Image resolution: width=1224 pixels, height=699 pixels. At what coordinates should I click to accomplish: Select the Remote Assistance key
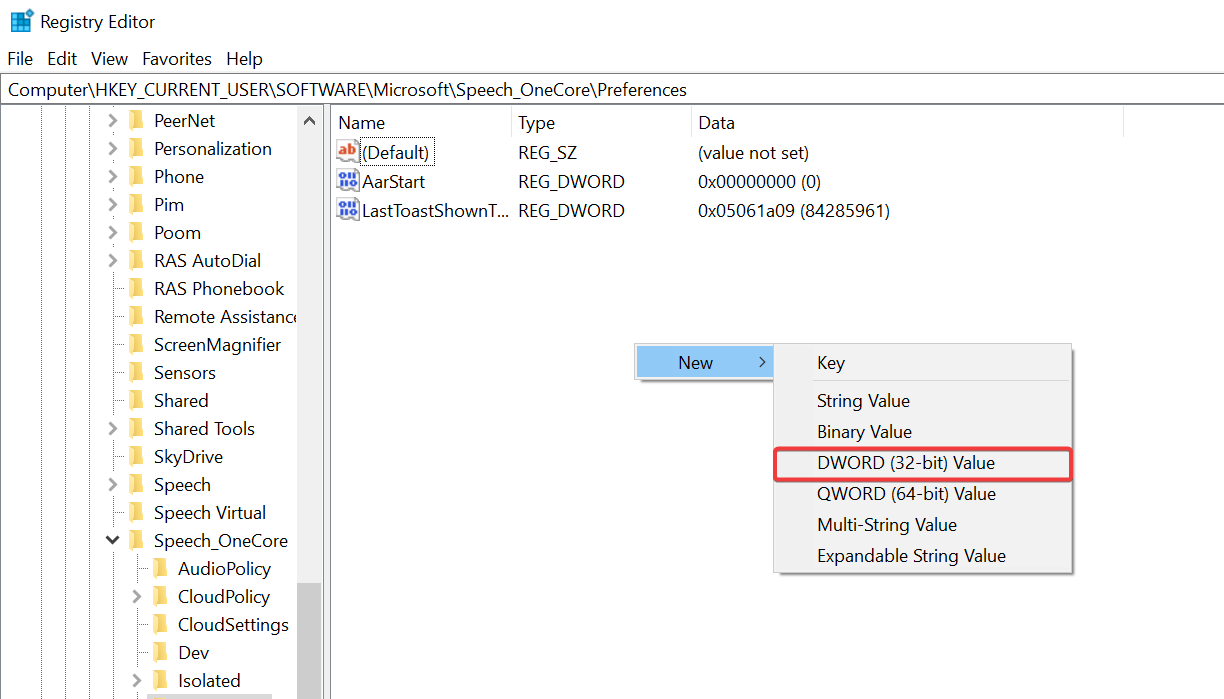225,317
